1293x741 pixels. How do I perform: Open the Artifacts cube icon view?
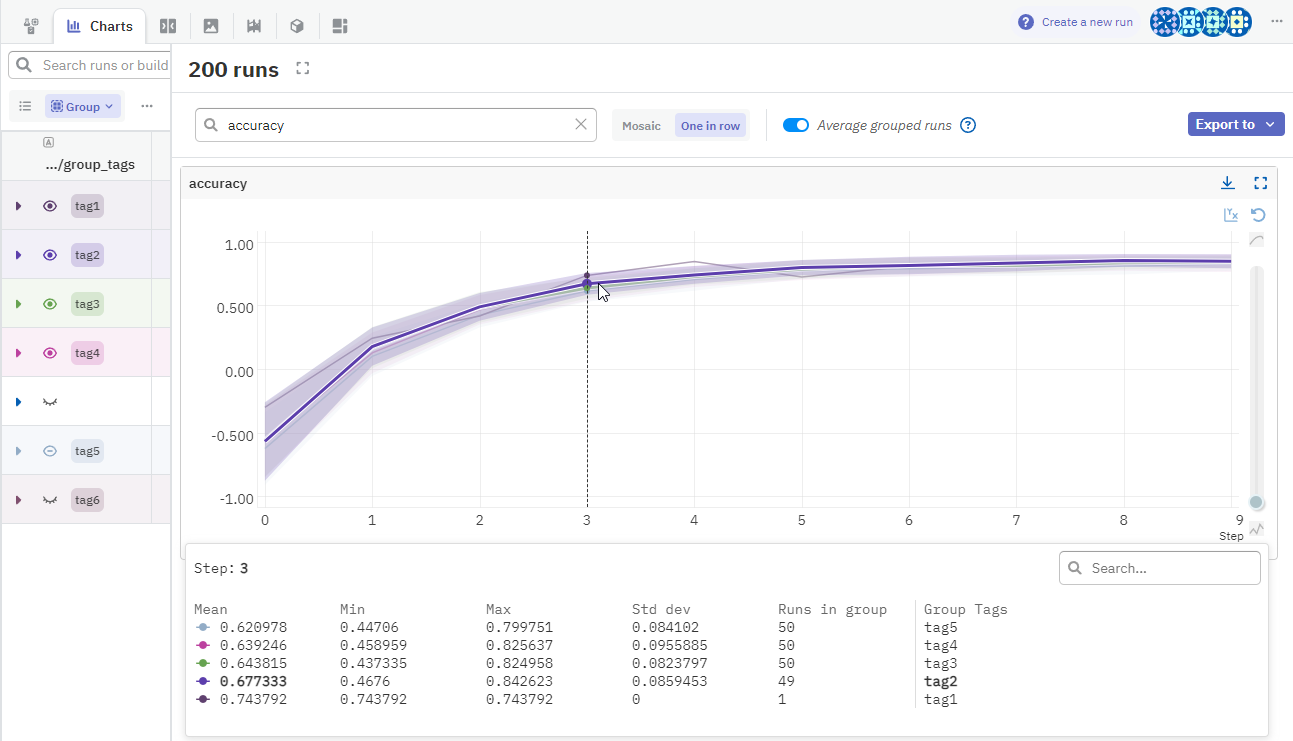[x=297, y=26]
